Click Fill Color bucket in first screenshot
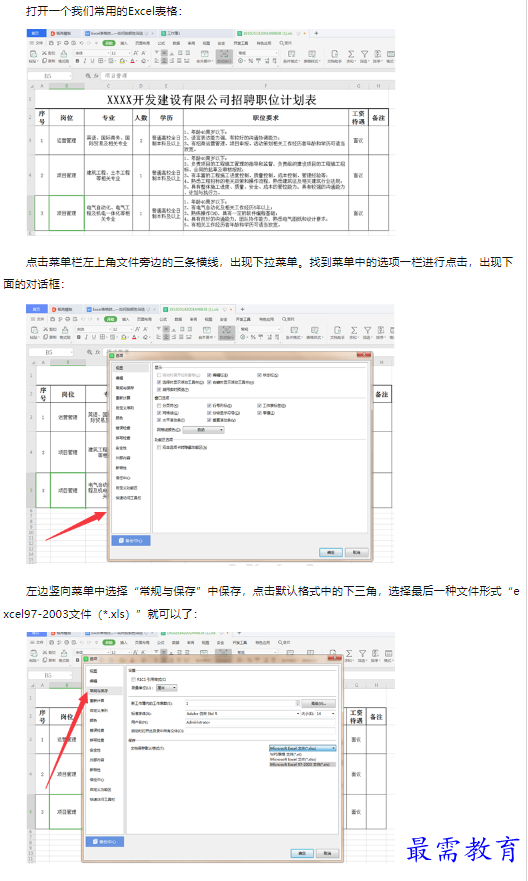The height and width of the screenshot is (881, 528). (x=123, y=61)
